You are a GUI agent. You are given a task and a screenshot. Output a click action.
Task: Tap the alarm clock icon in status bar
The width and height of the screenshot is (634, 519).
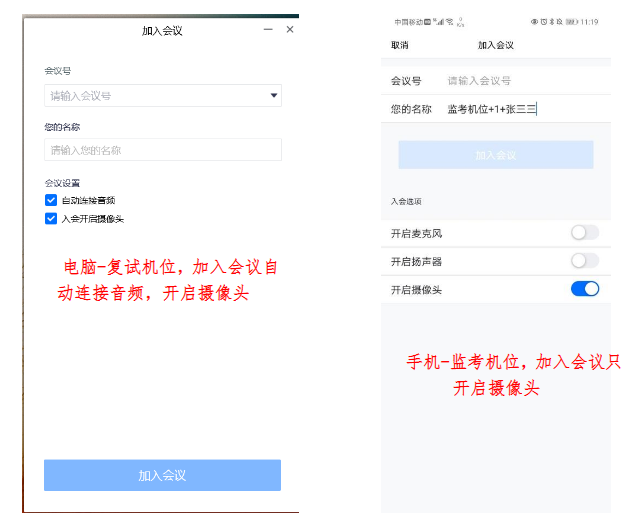[541, 21]
